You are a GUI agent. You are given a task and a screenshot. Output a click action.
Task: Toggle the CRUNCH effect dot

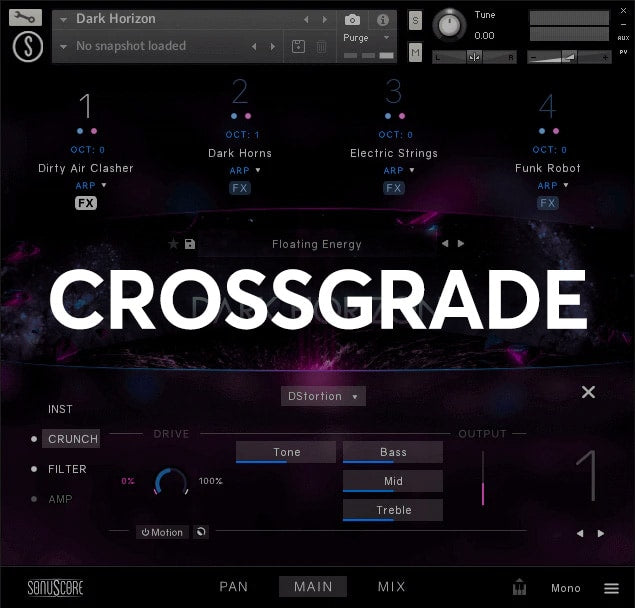coord(34,439)
